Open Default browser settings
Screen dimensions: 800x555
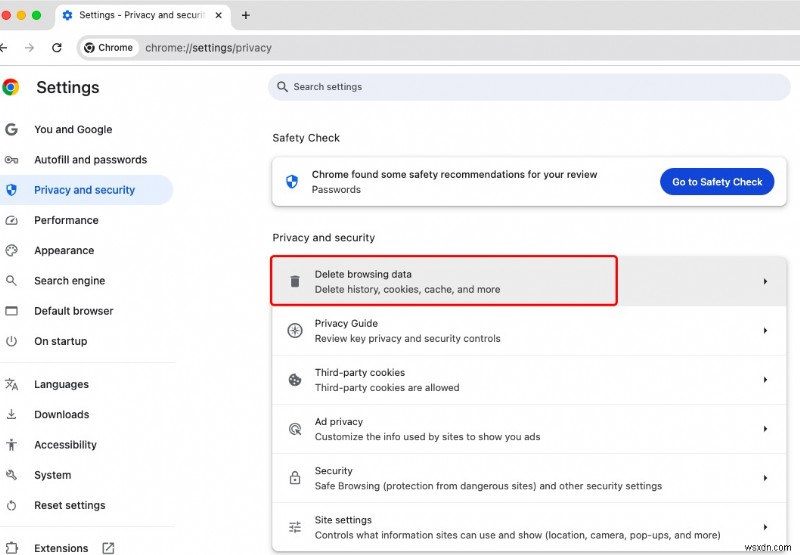click(x=86, y=311)
